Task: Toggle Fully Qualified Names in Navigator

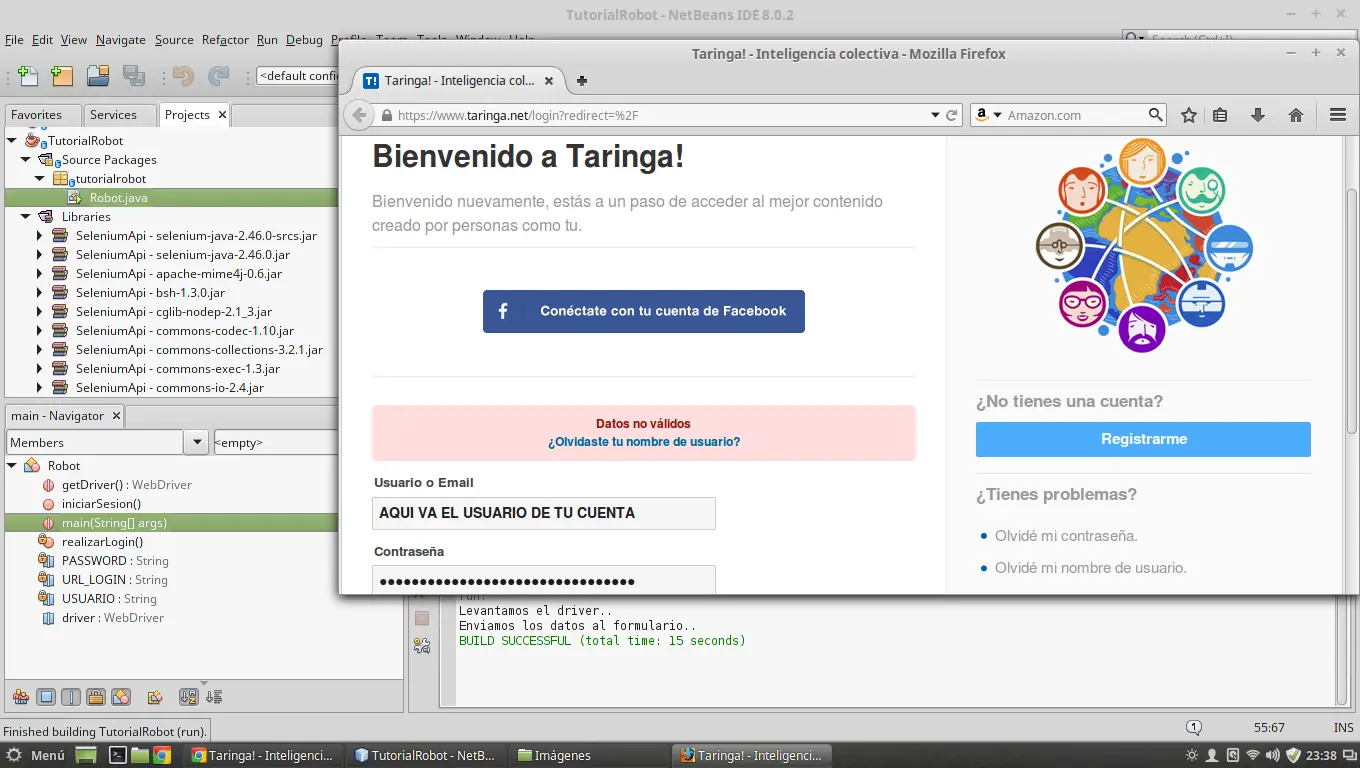Action: click(x=155, y=697)
